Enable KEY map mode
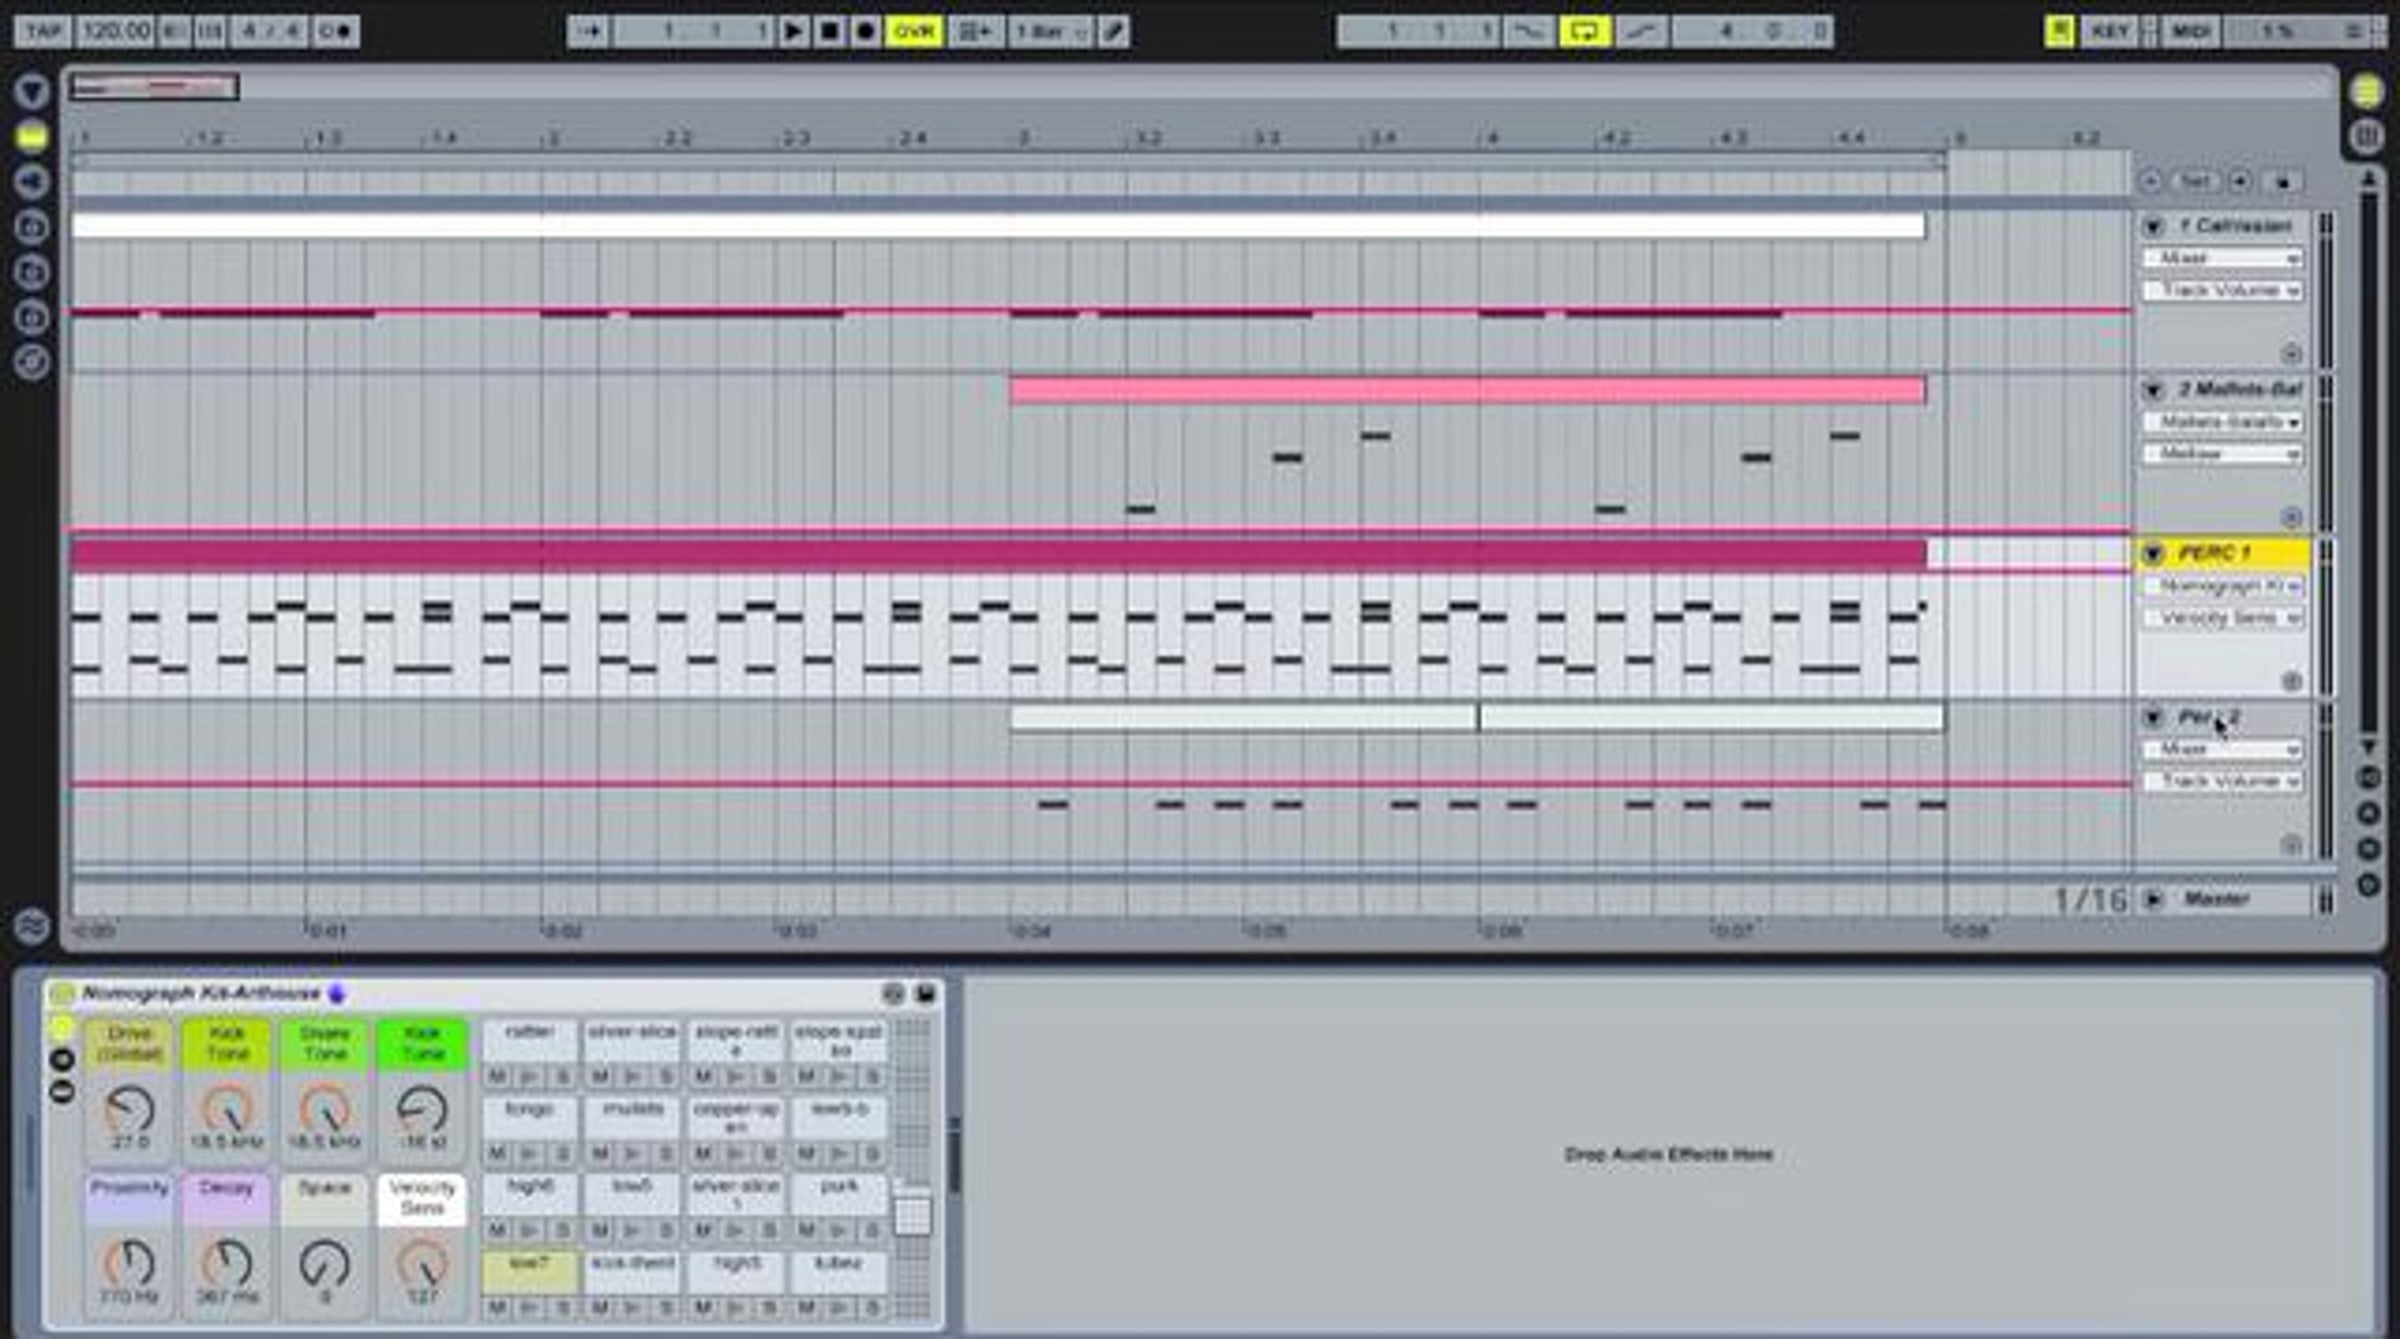The height and width of the screenshot is (1339, 2400). pos(2110,31)
